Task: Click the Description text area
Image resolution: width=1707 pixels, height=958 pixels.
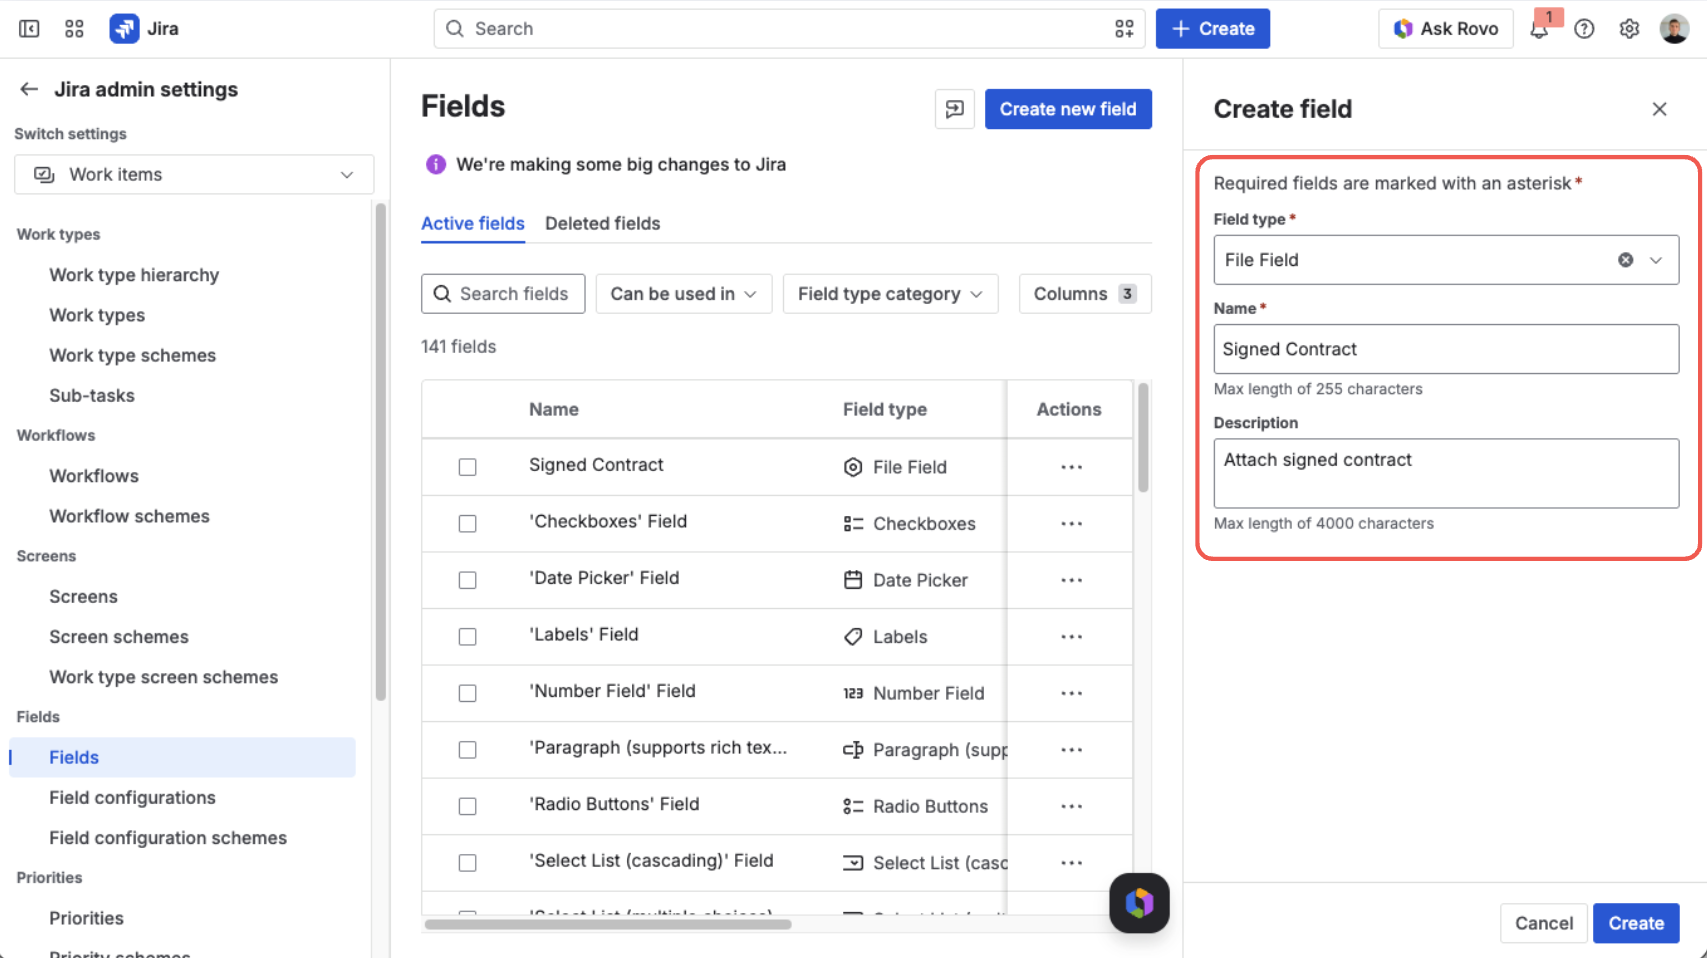Action: point(1446,473)
